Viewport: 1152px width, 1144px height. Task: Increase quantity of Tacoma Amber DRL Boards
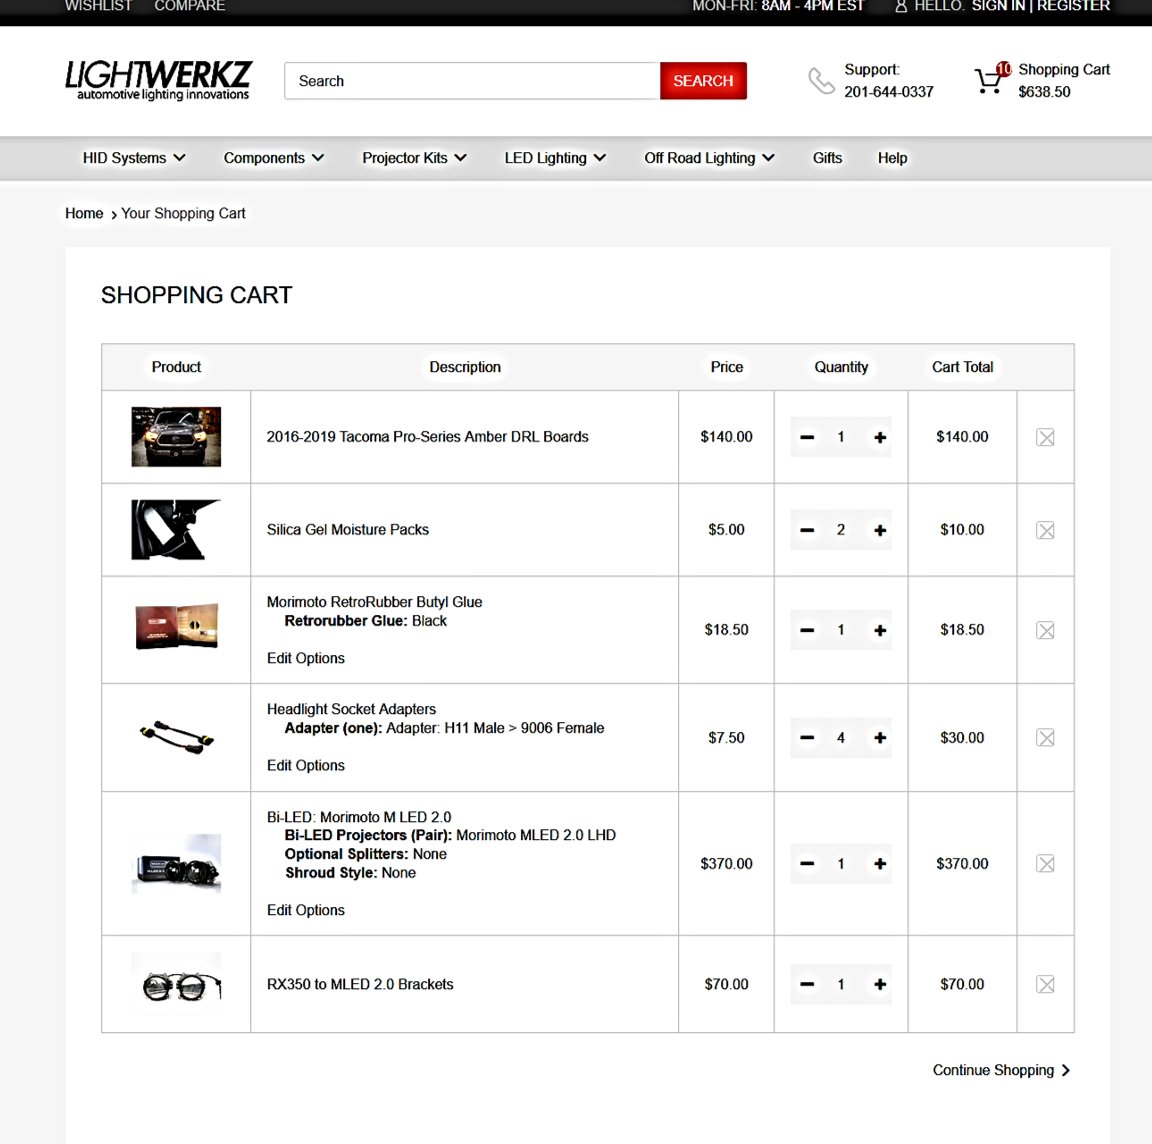879,437
